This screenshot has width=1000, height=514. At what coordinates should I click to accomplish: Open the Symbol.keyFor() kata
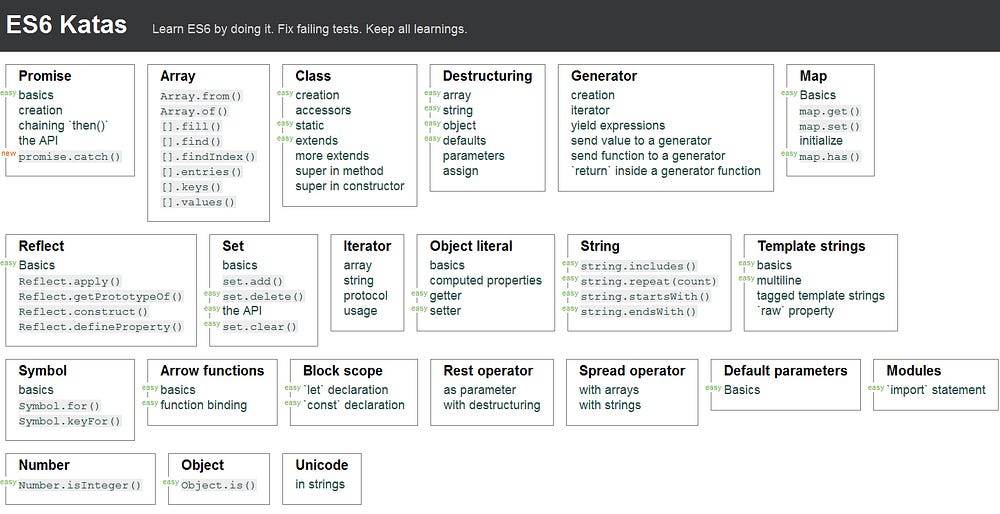pyautogui.click(x=69, y=421)
